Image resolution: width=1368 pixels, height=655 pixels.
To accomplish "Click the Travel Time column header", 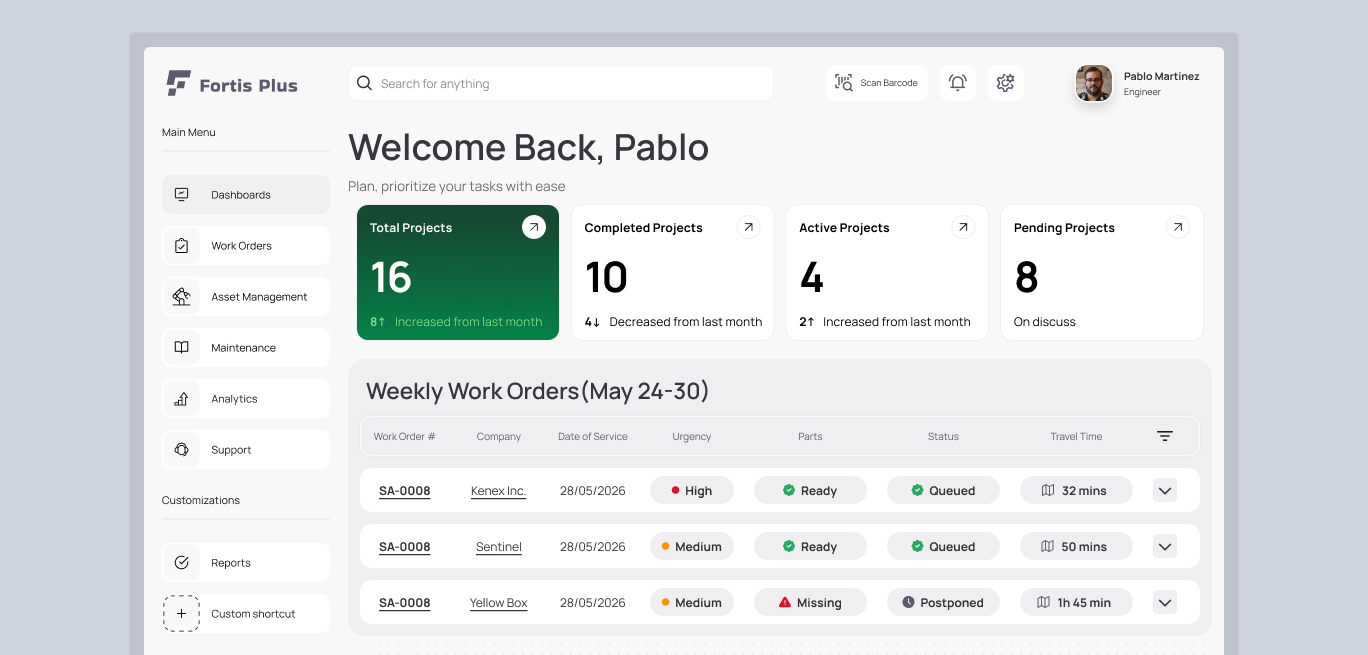I will (1076, 437).
